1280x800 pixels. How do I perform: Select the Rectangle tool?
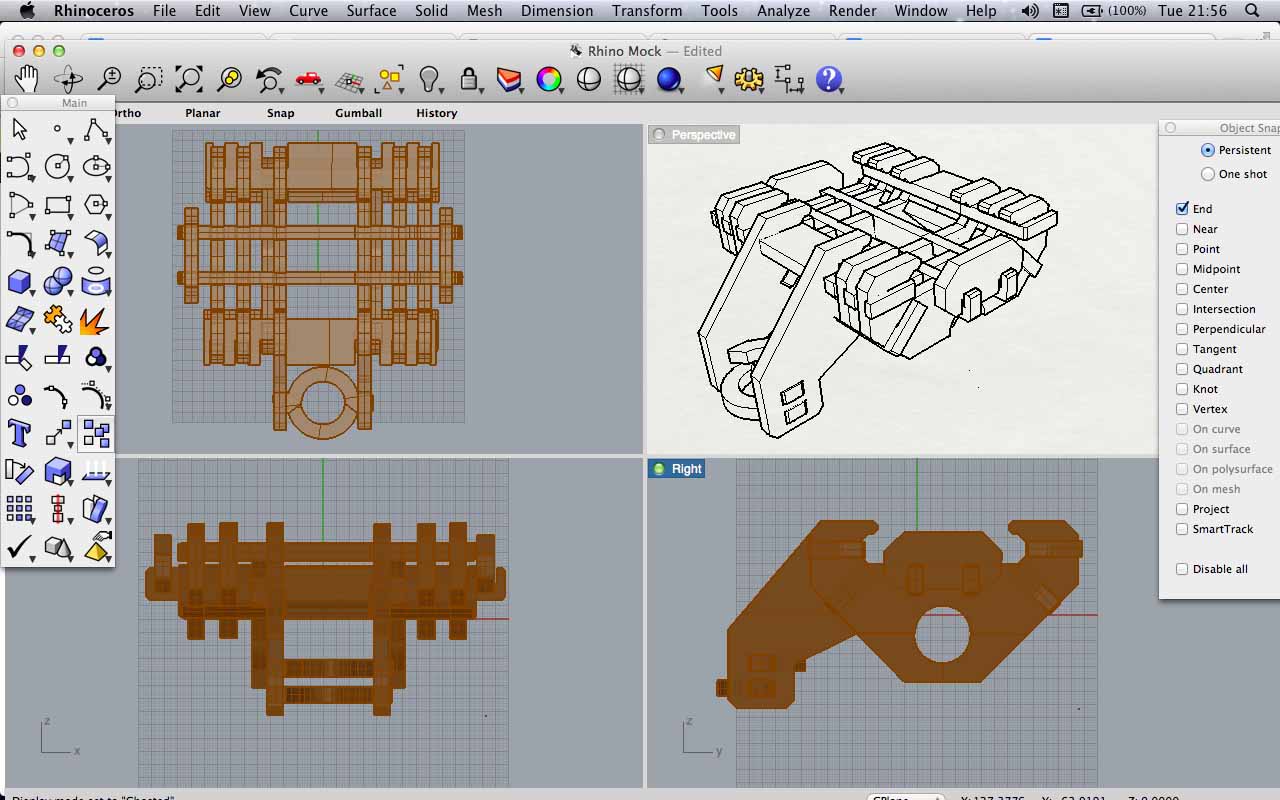(x=58, y=205)
